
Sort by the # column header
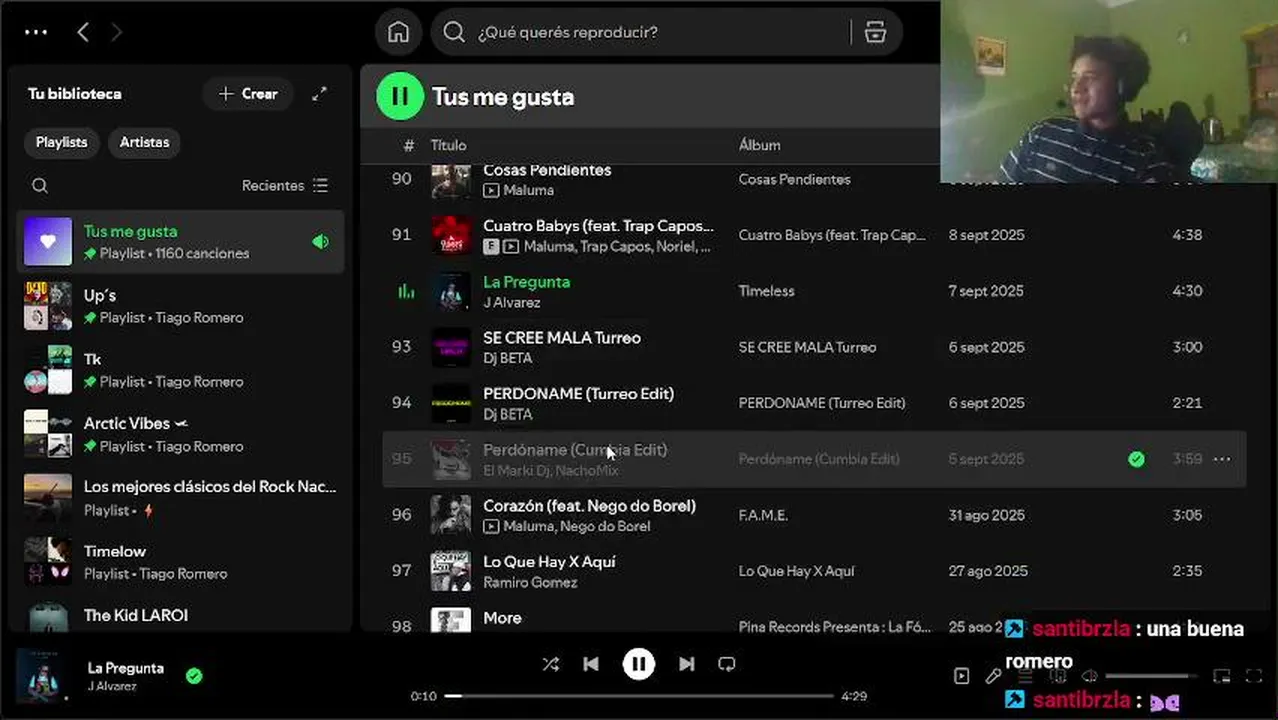coord(408,145)
